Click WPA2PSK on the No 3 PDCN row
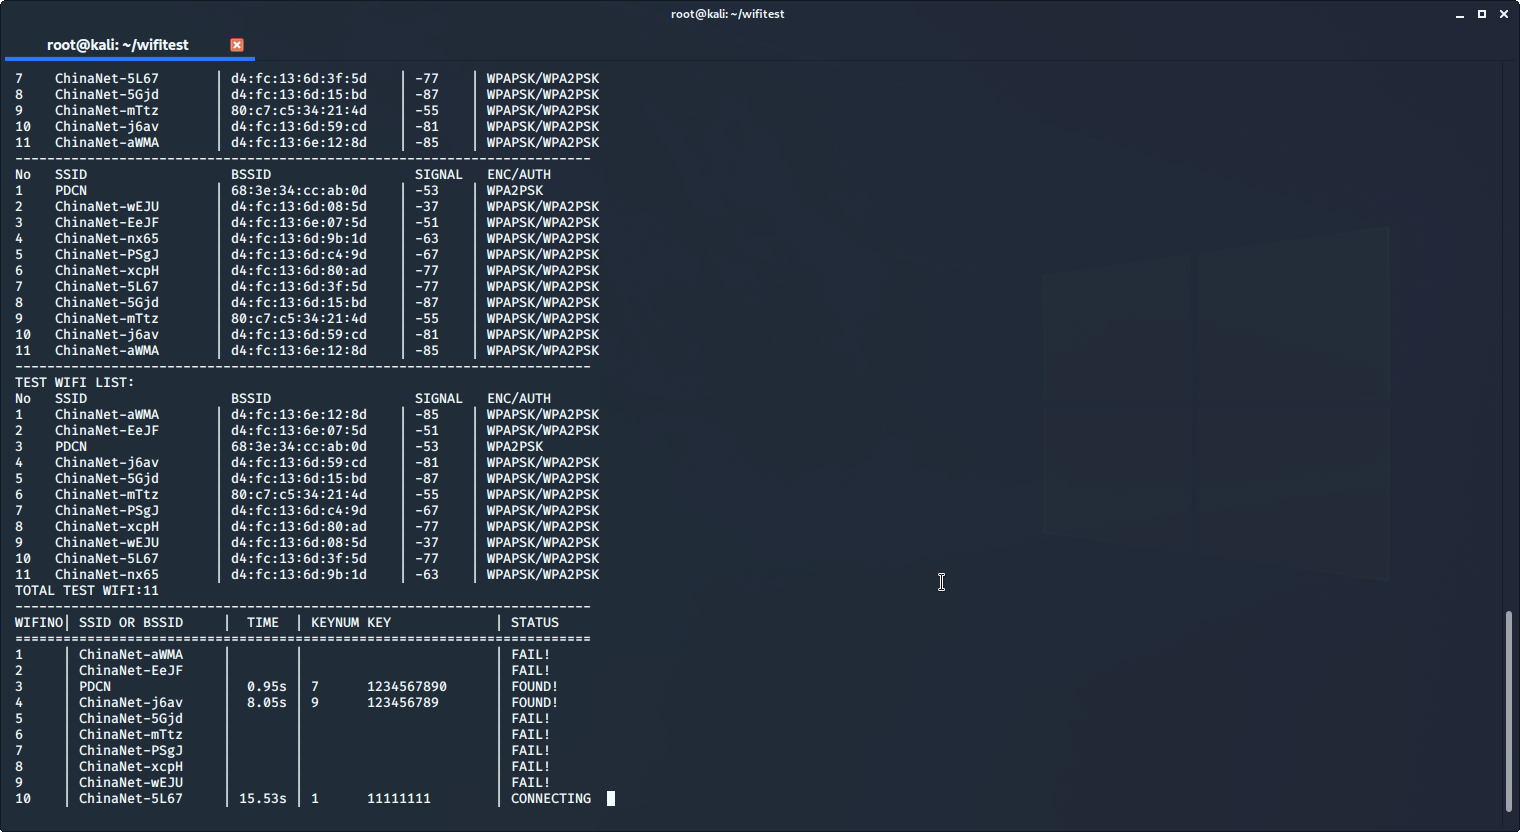The image size is (1520, 832). click(515, 446)
